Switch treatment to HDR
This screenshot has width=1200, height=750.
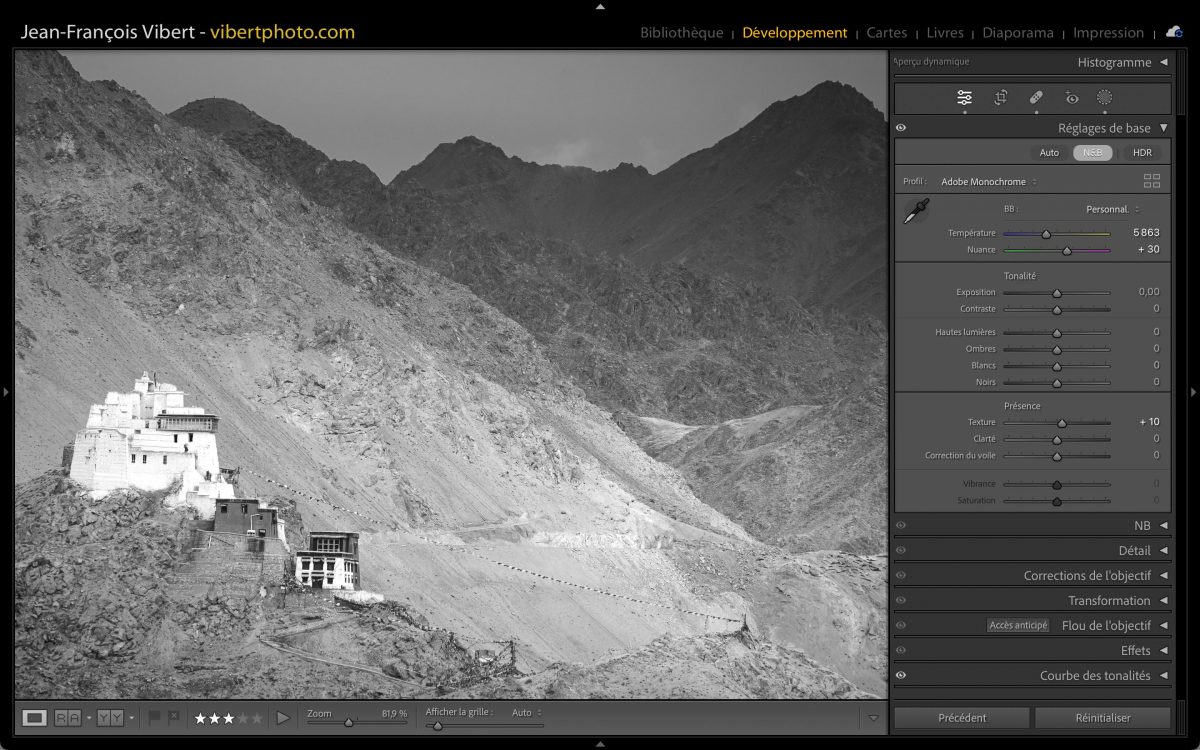pos(1142,153)
